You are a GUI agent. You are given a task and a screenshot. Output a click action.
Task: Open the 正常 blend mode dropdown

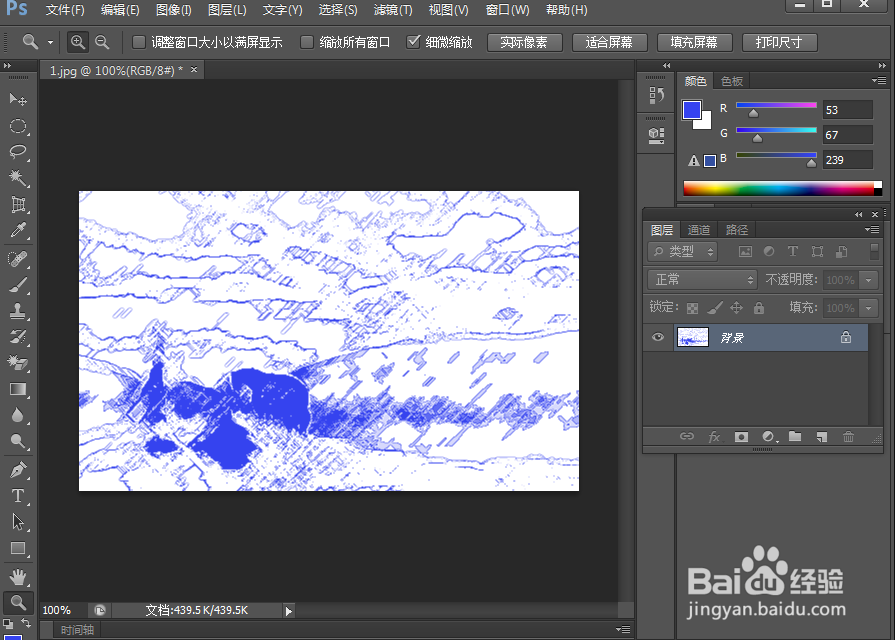(700, 279)
